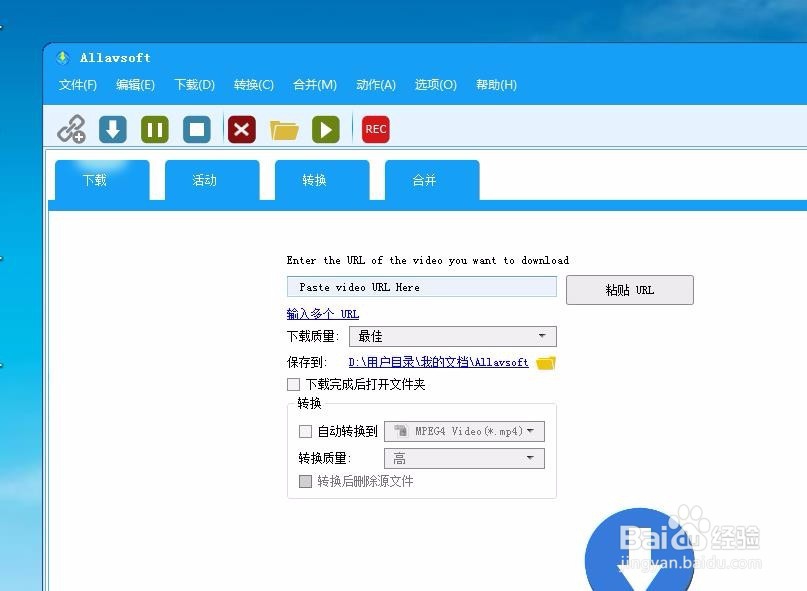Stop the download with the blue stop icon
Image resolution: width=807 pixels, height=591 pixels.
click(197, 129)
